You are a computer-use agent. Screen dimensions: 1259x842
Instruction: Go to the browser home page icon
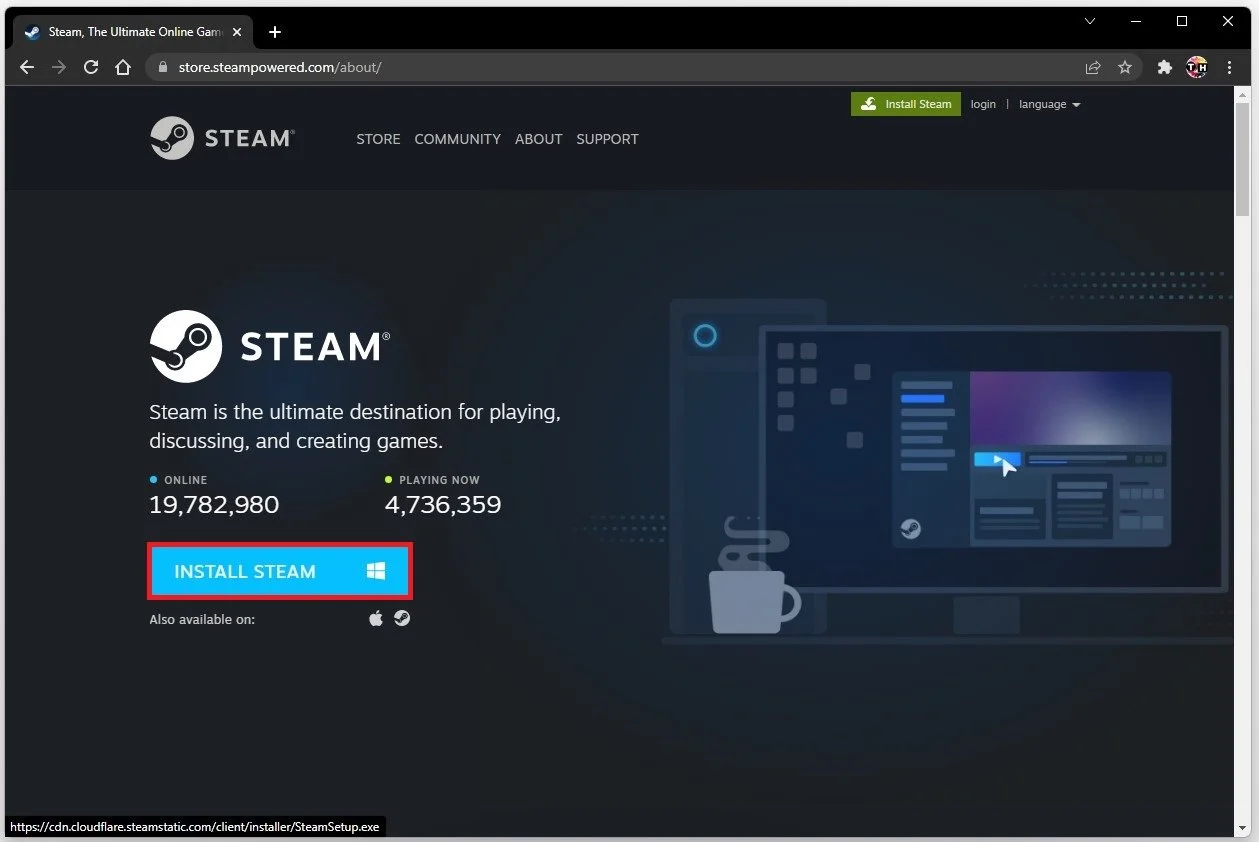[123, 67]
